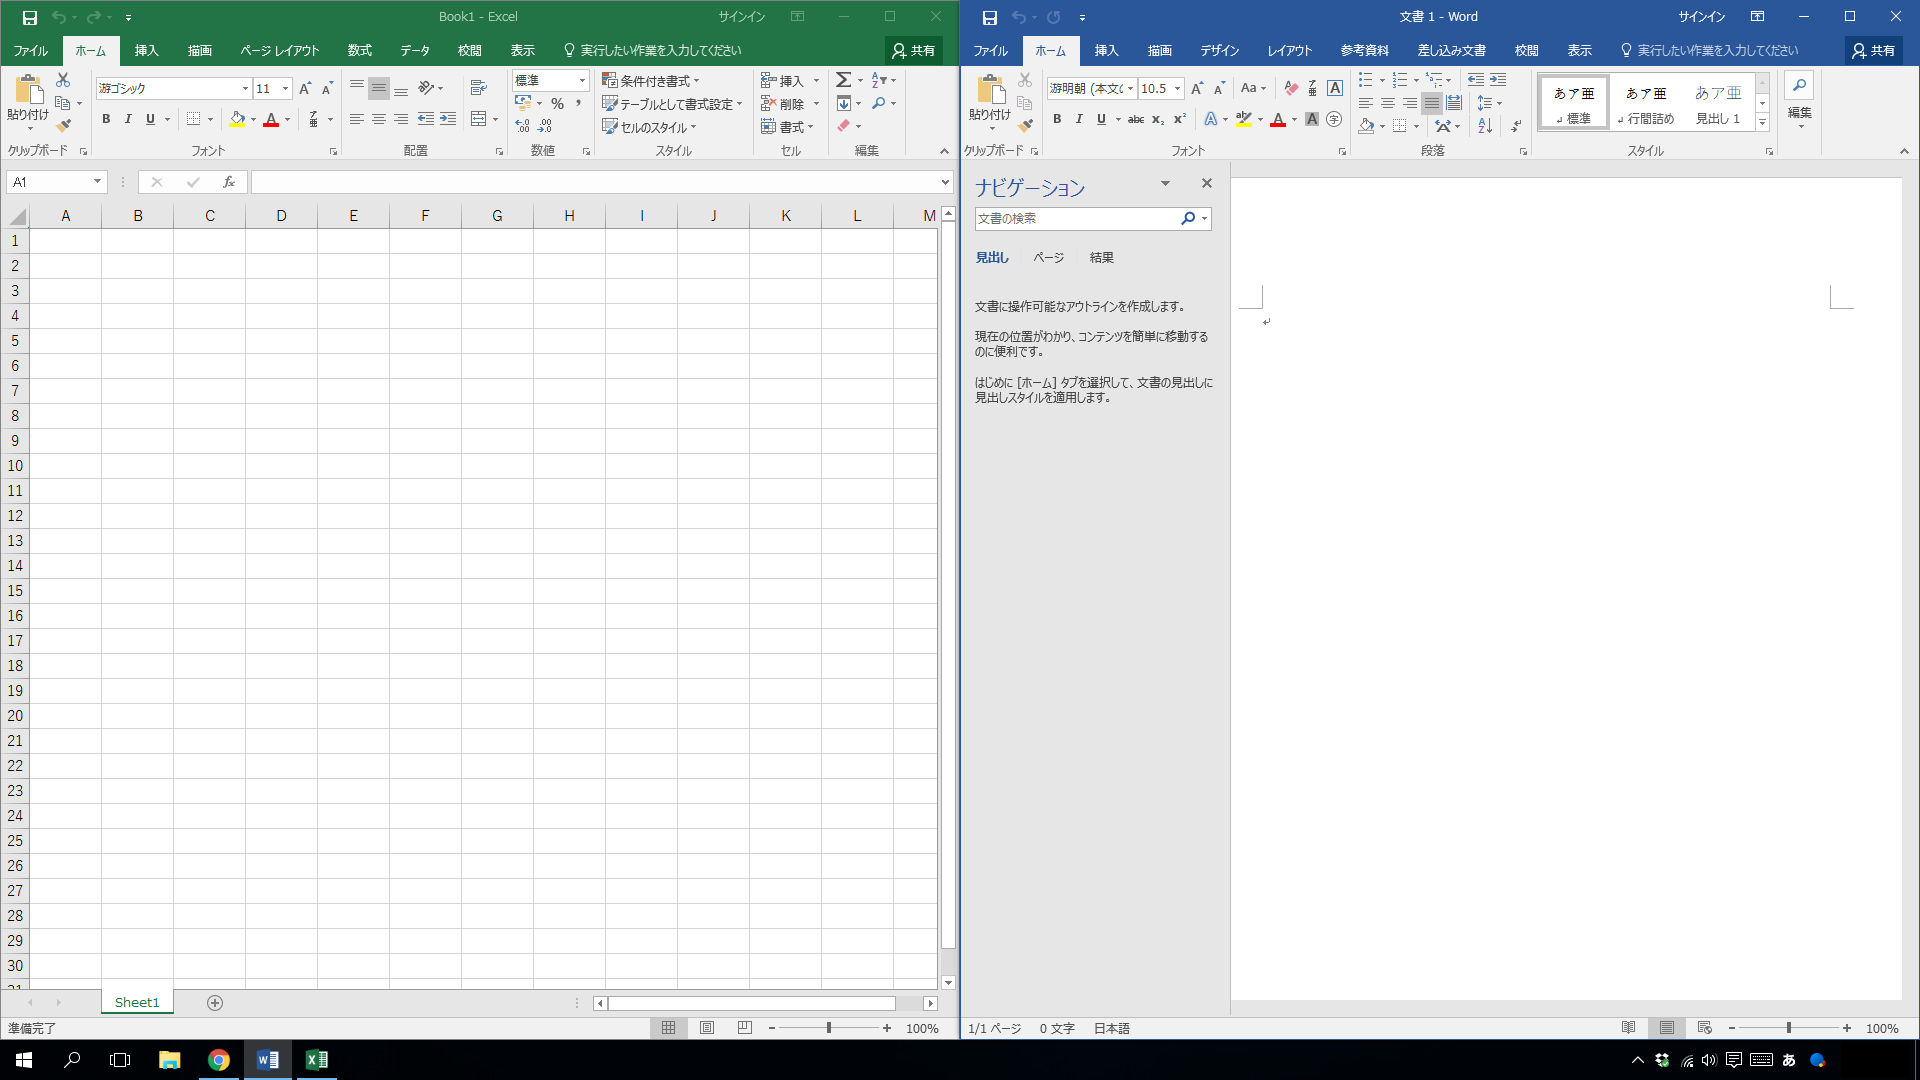Click 共有 share button in Word
This screenshot has height=1080, width=1920.
[x=1873, y=50]
